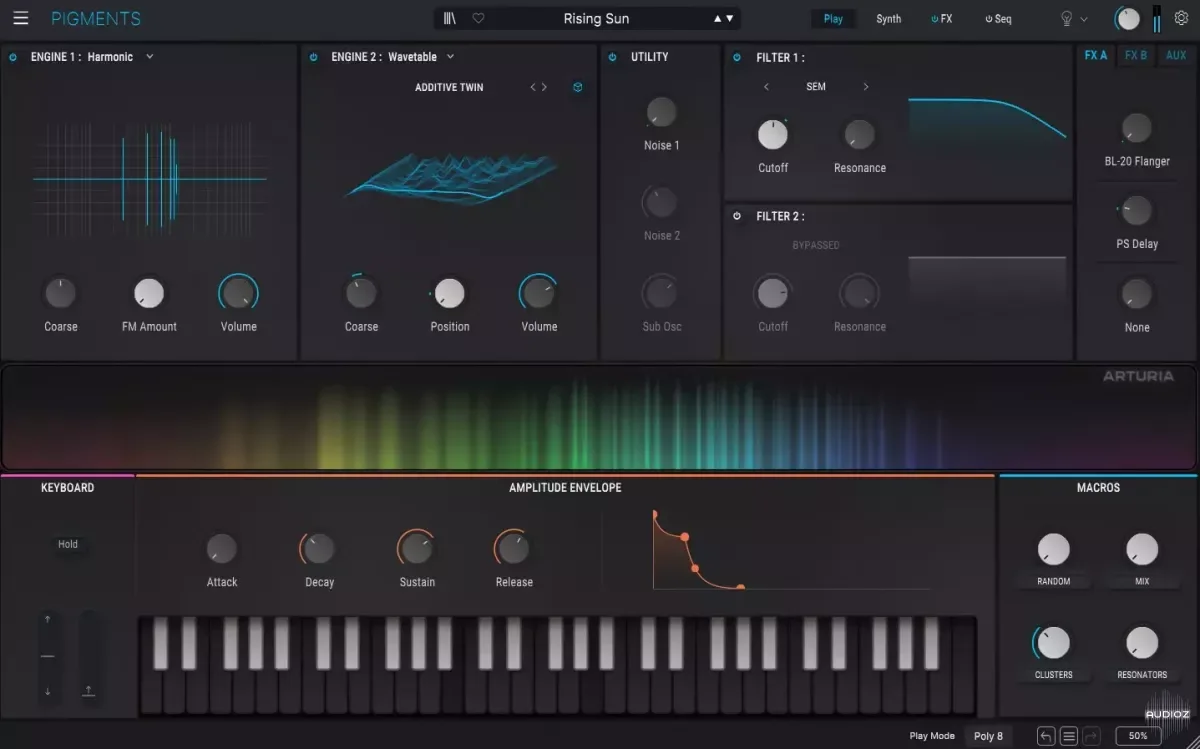1200x749 pixels.
Task: Open Poly 8 play mode dropdown
Action: [x=988, y=736]
